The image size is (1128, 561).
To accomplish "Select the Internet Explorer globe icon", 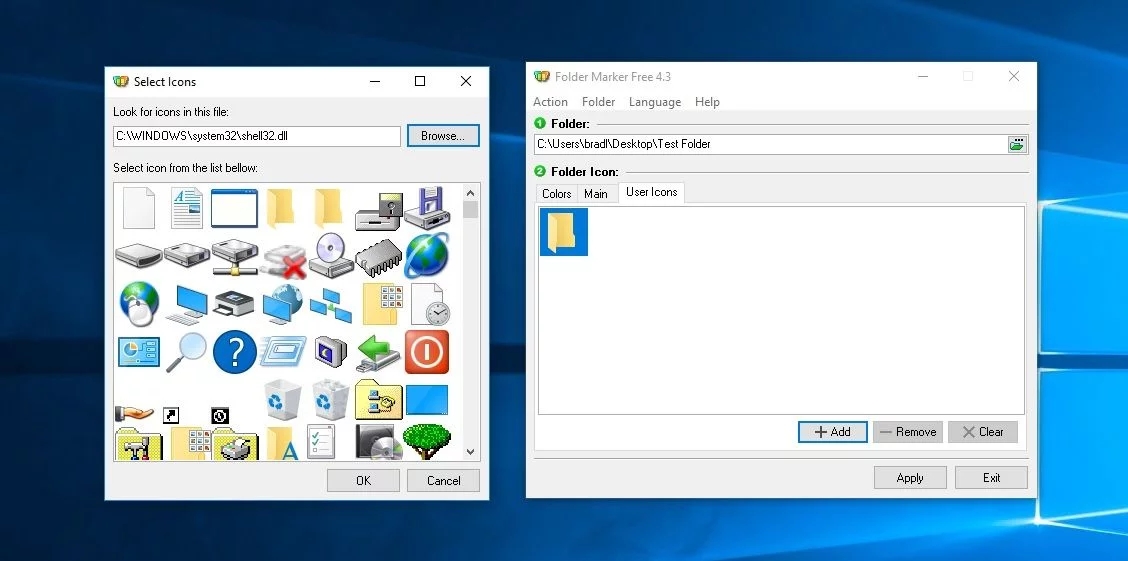I will point(427,256).
